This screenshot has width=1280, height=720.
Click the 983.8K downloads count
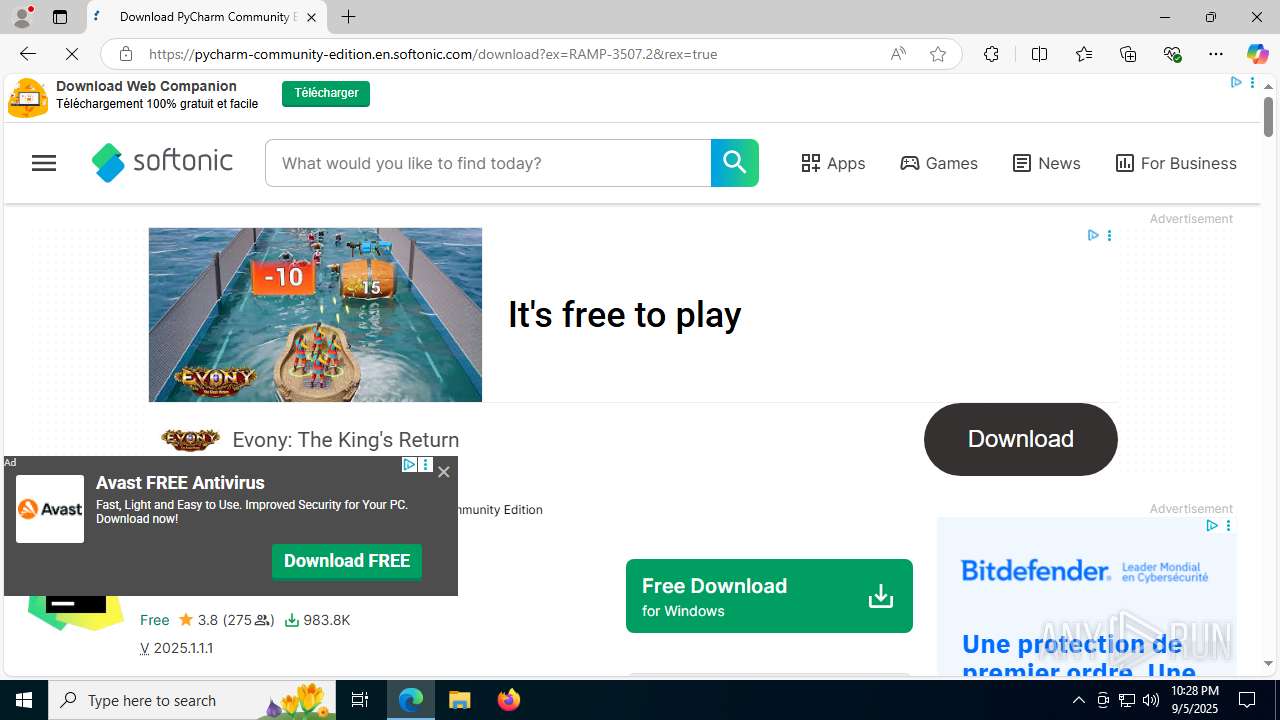pyautogui.click(x=317, y=620)
